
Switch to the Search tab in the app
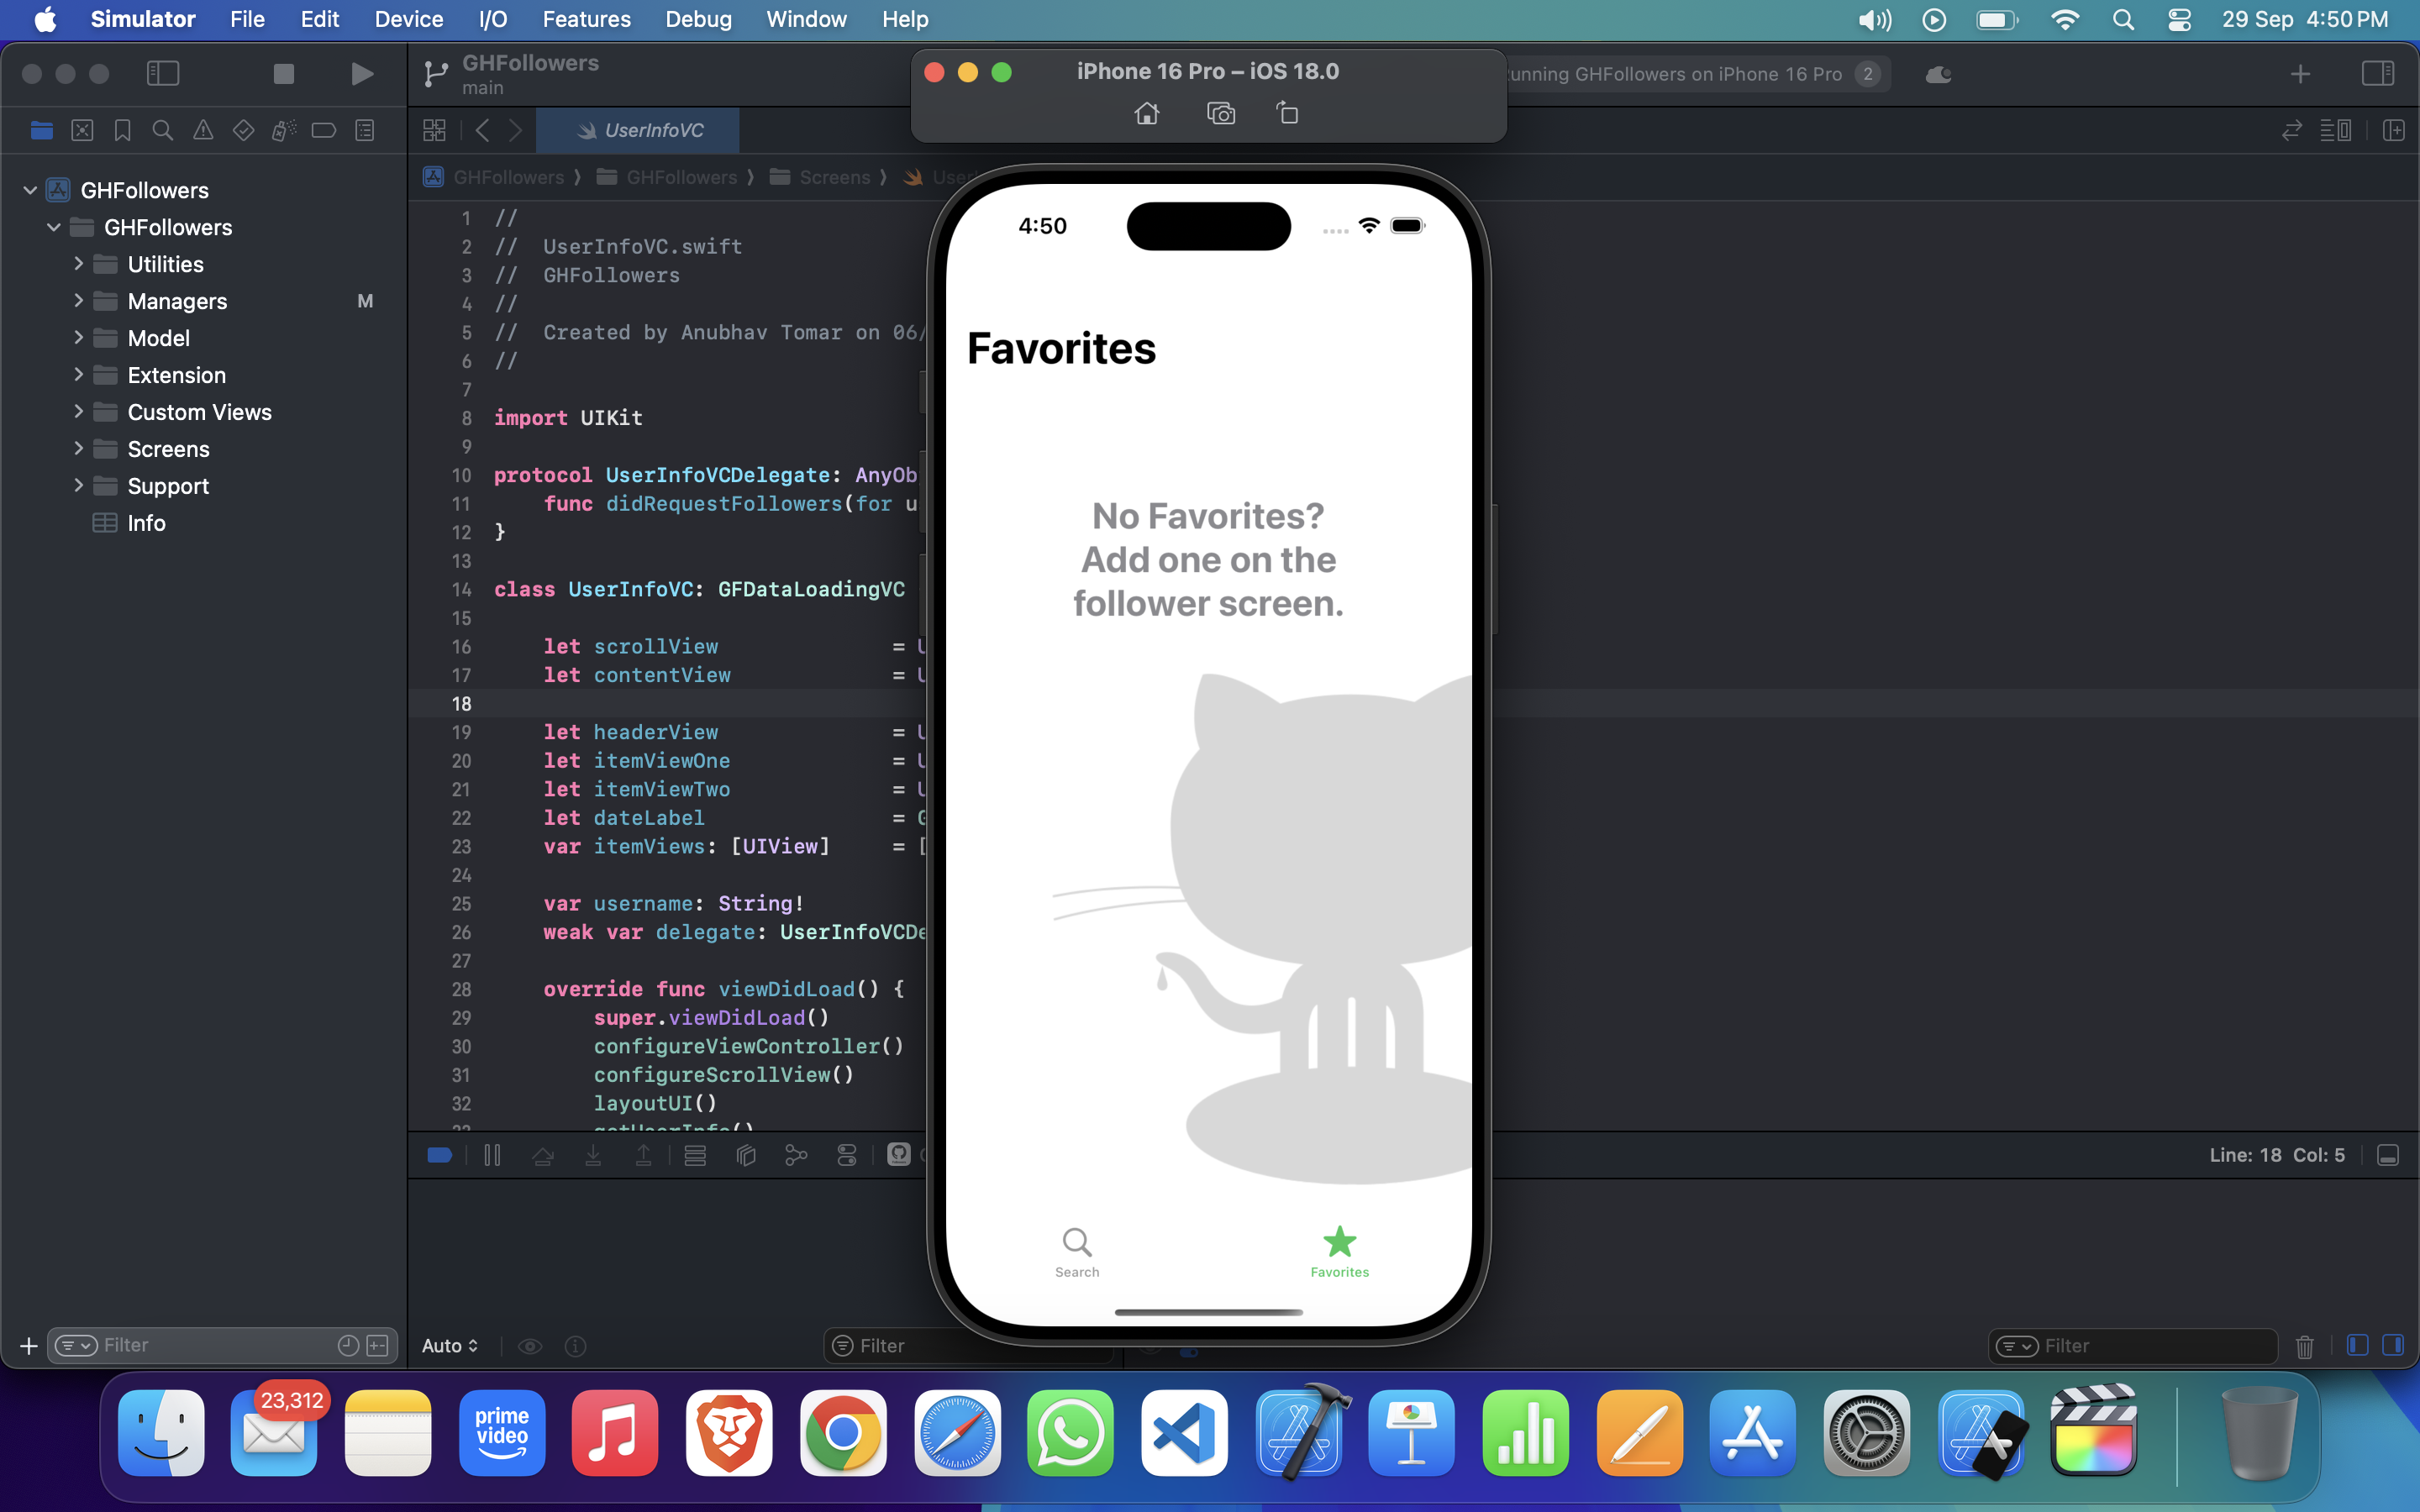[1077, 1251]
